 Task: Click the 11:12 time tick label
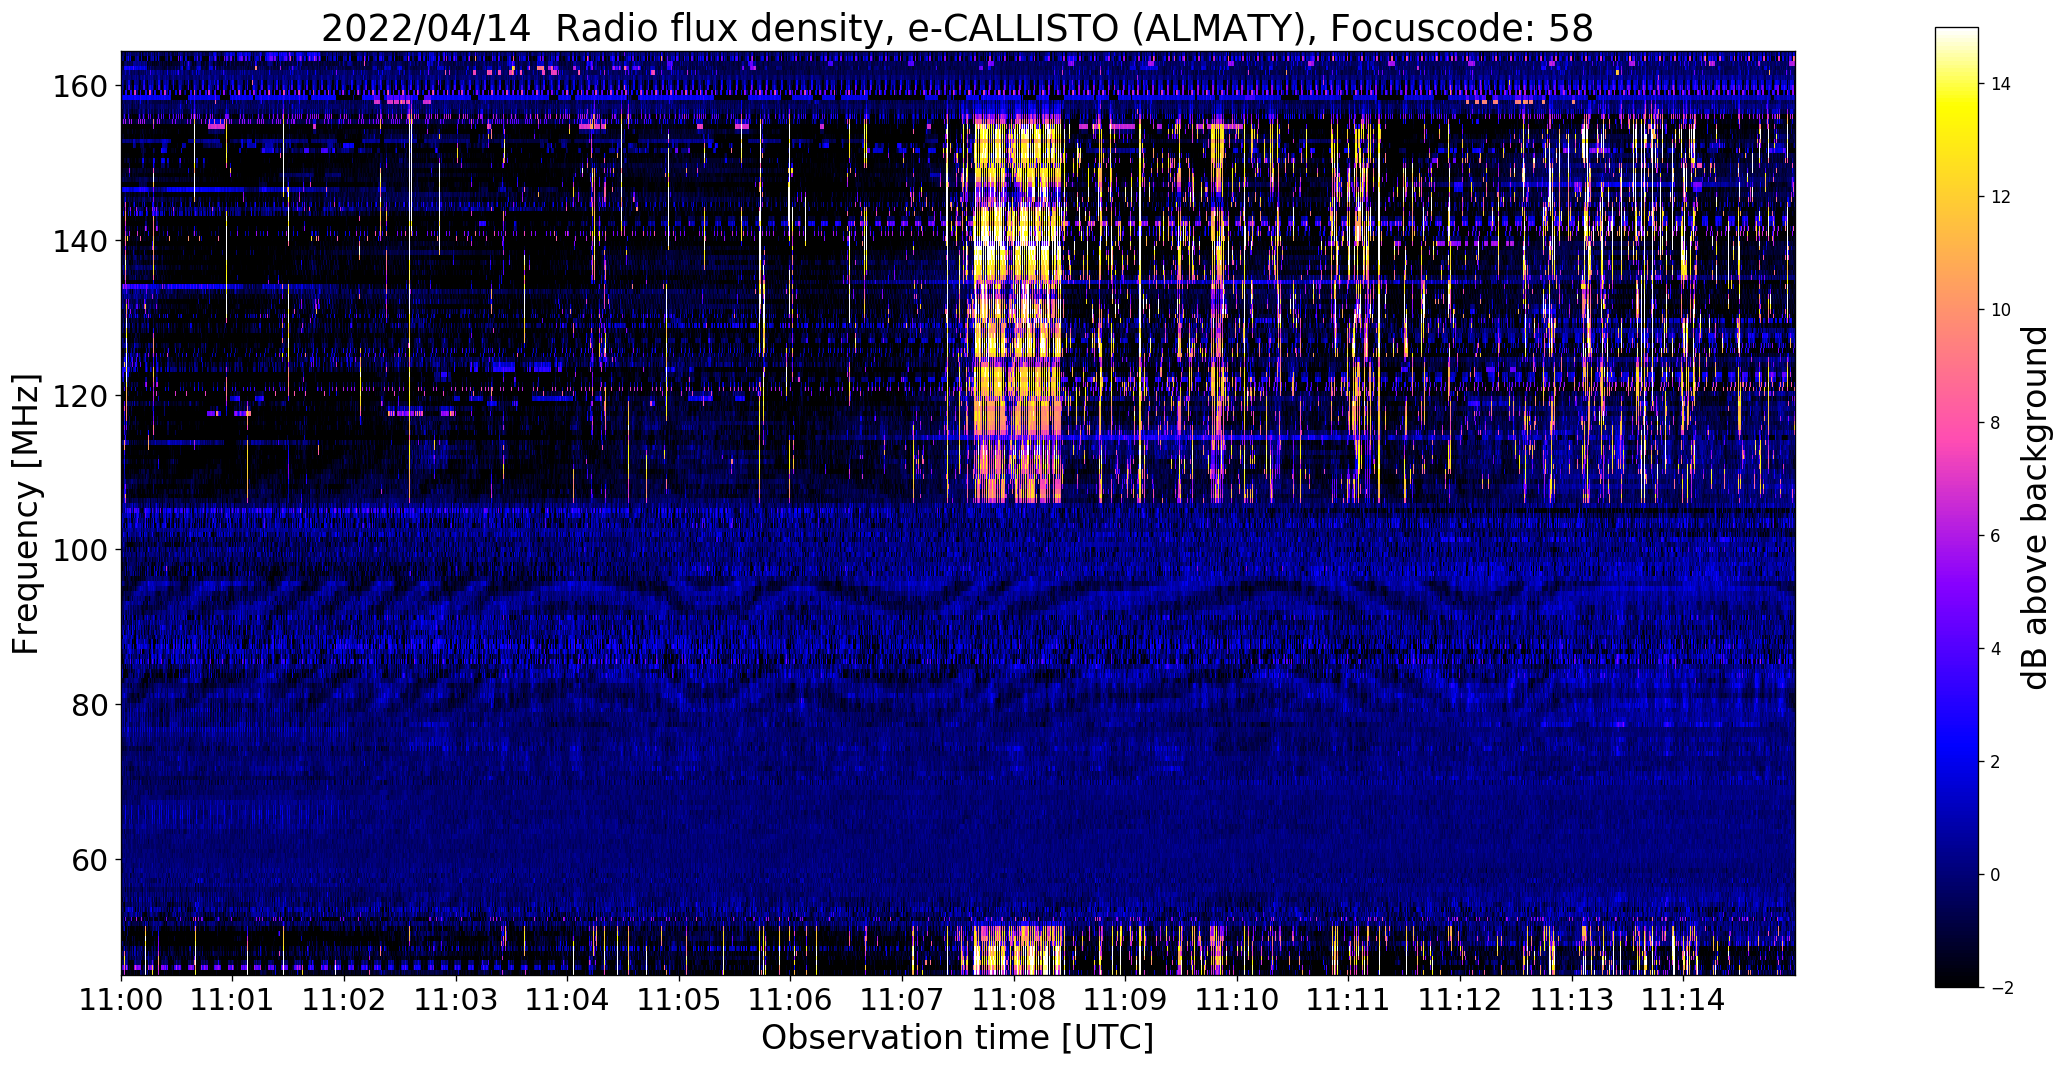point(1460,999)
